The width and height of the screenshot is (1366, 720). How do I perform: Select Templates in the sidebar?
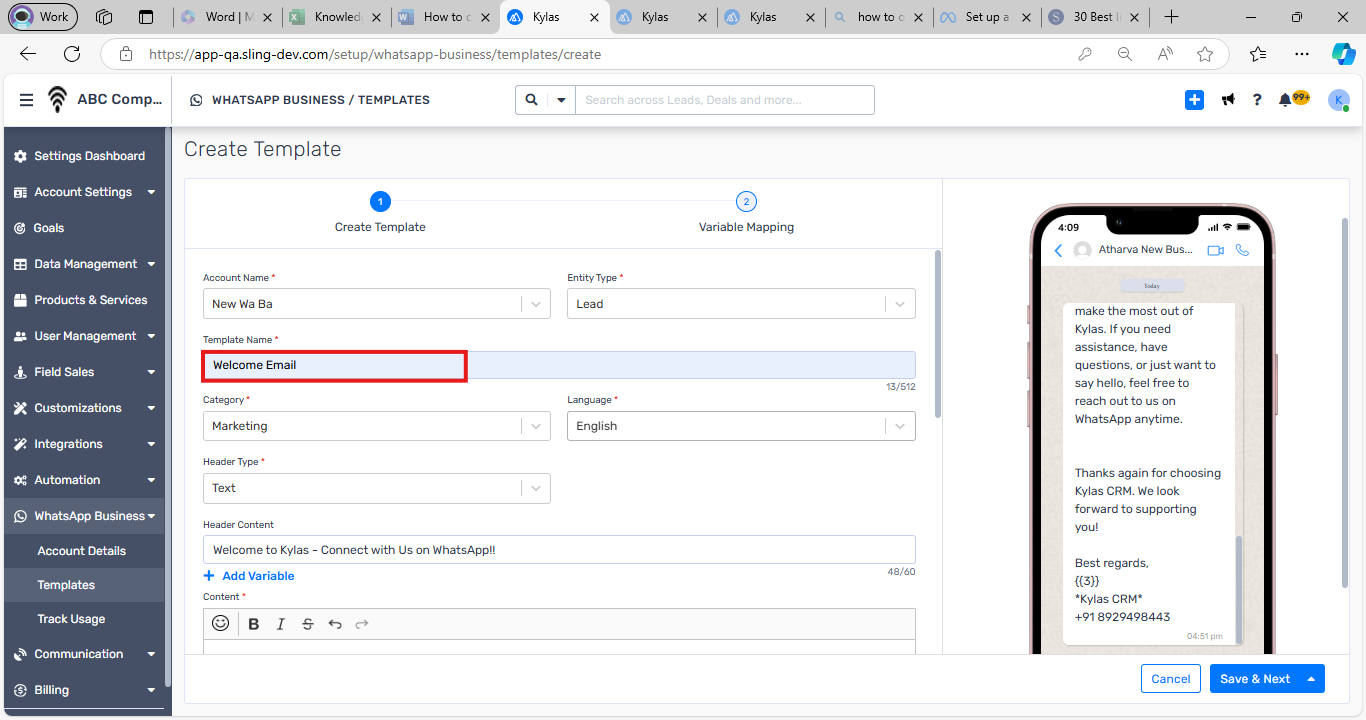click(x=83, y=585)
